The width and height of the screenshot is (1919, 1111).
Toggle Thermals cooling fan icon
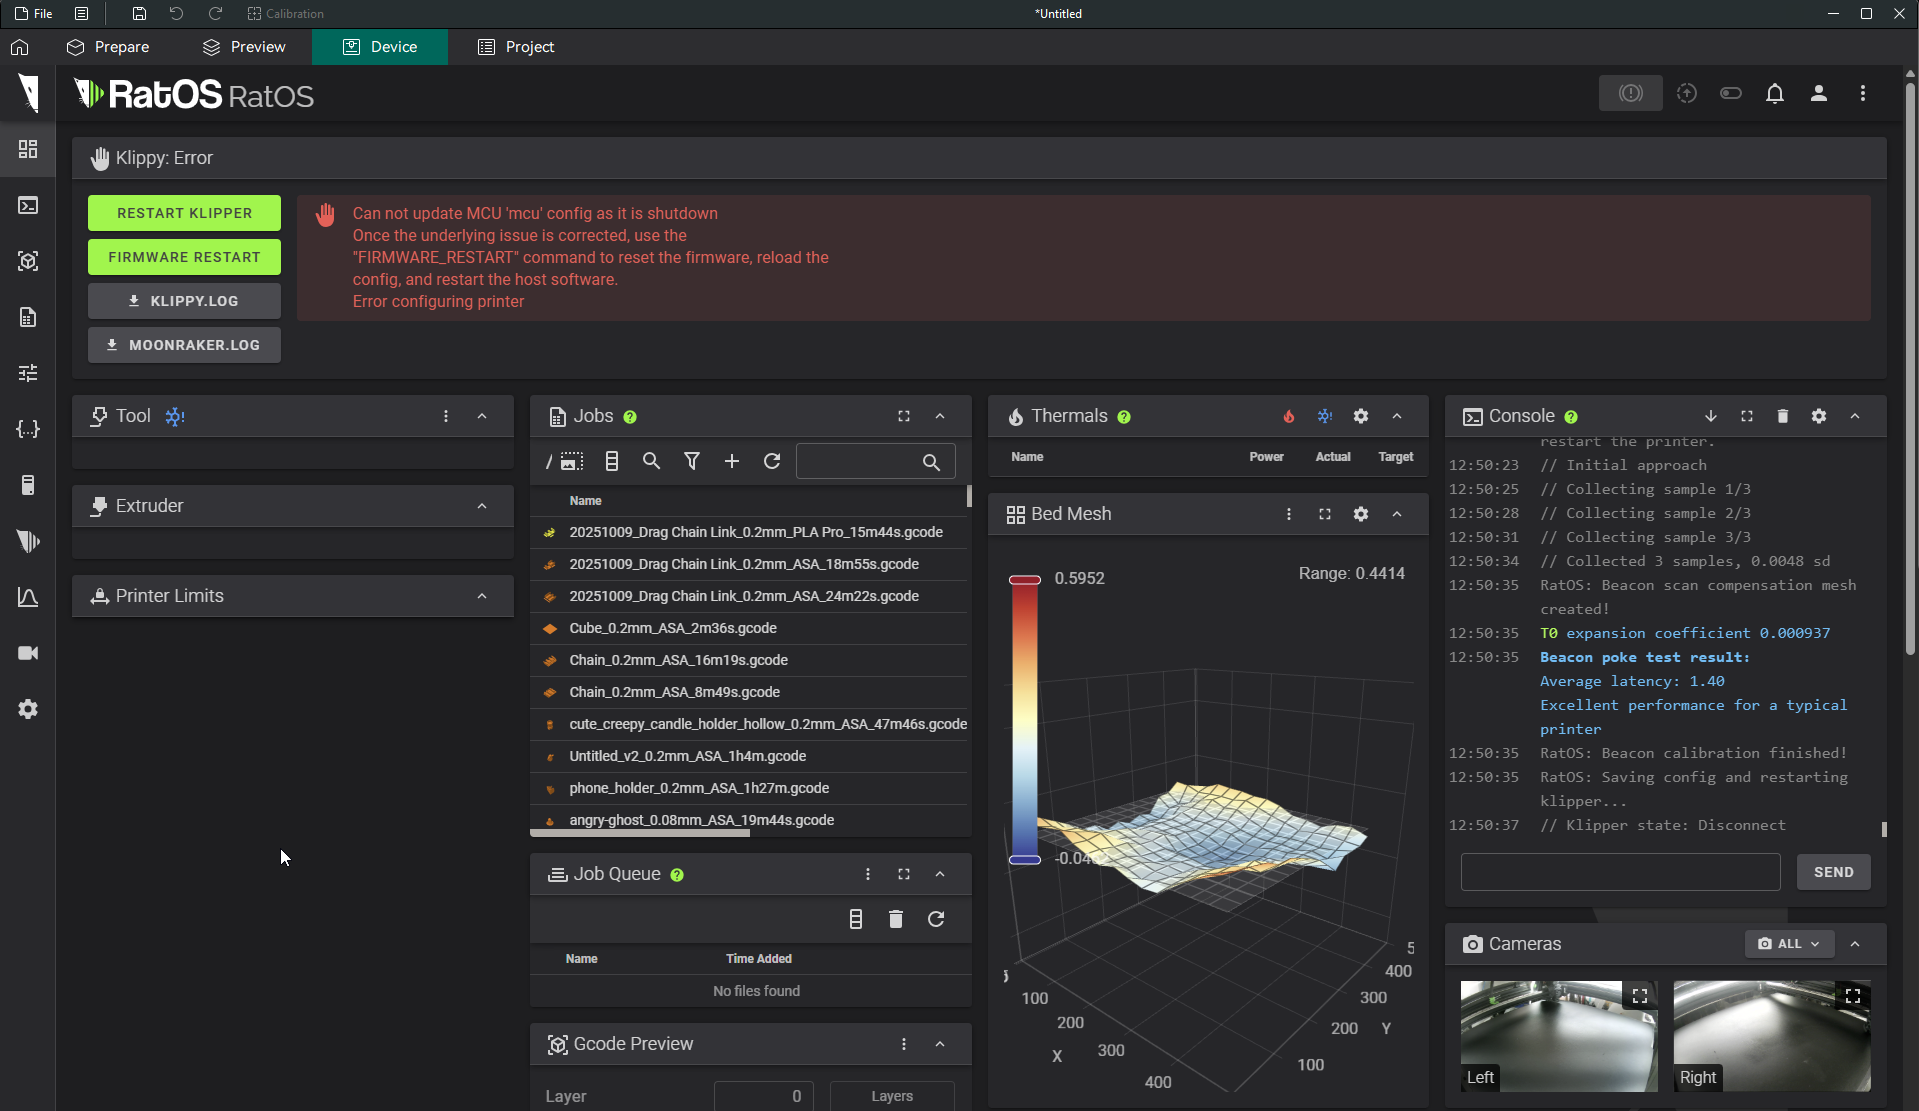[x=1324, y=416]
